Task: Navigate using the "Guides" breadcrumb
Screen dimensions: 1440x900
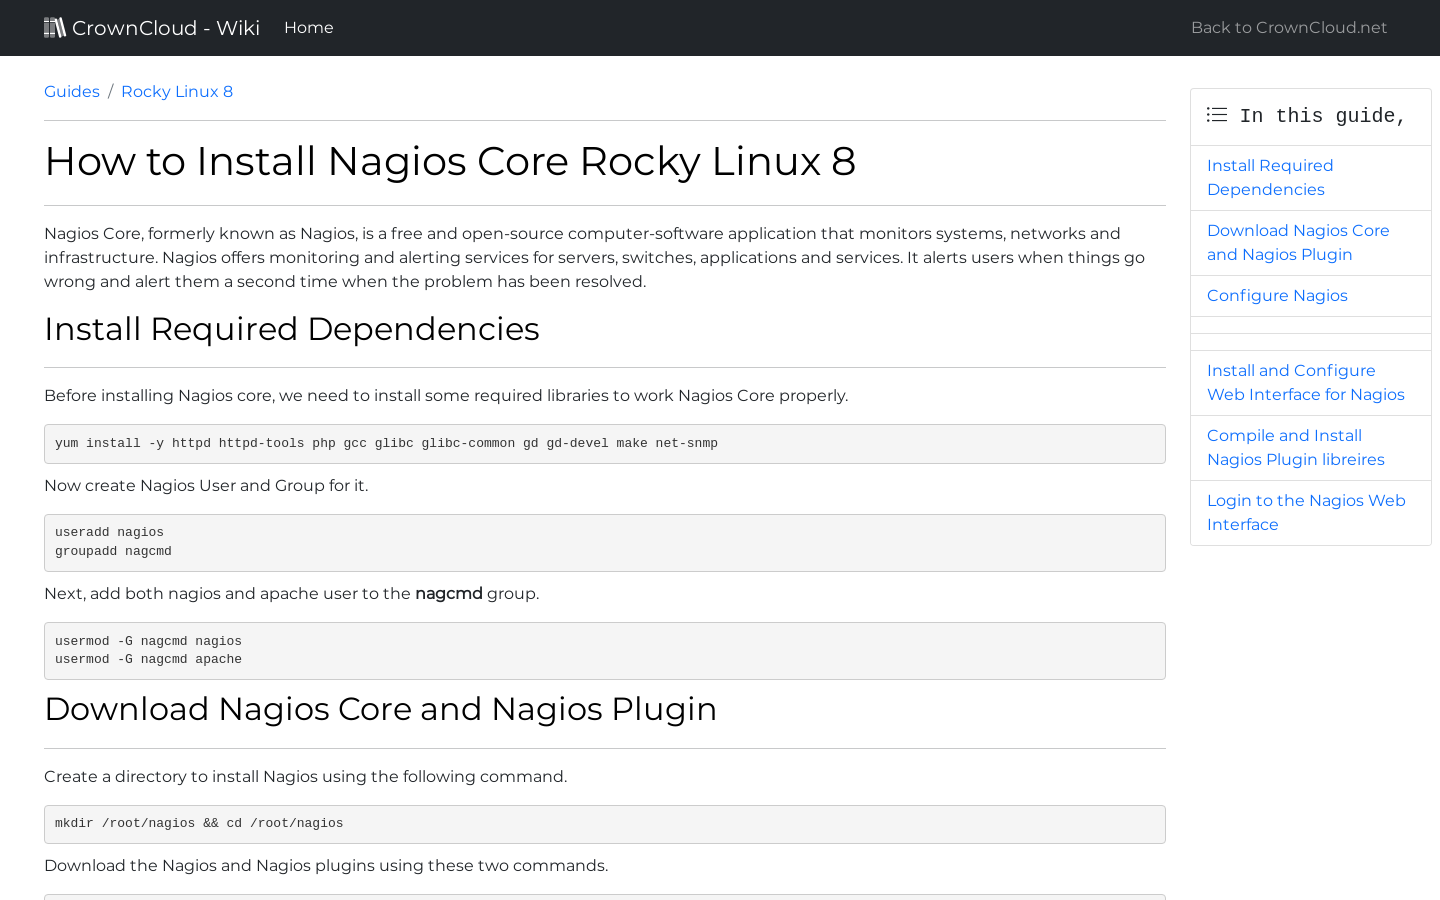Action: click(71, 91)
